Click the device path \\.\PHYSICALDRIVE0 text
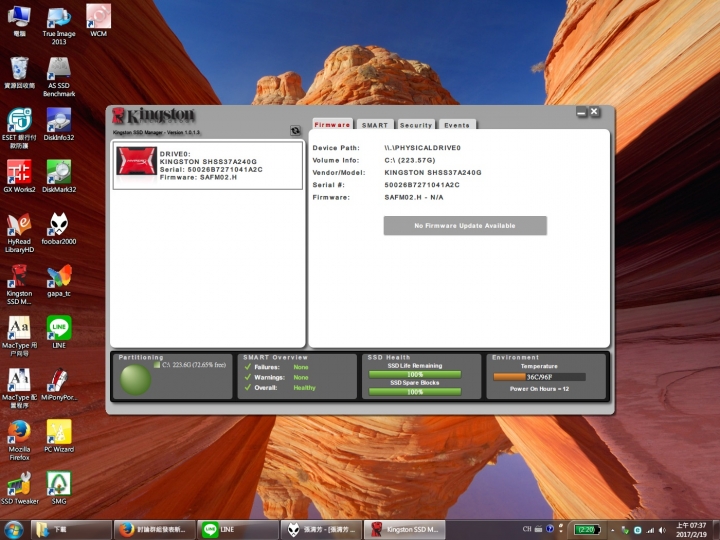The height and width of the screenshot is (540, 720). (422, 148)
